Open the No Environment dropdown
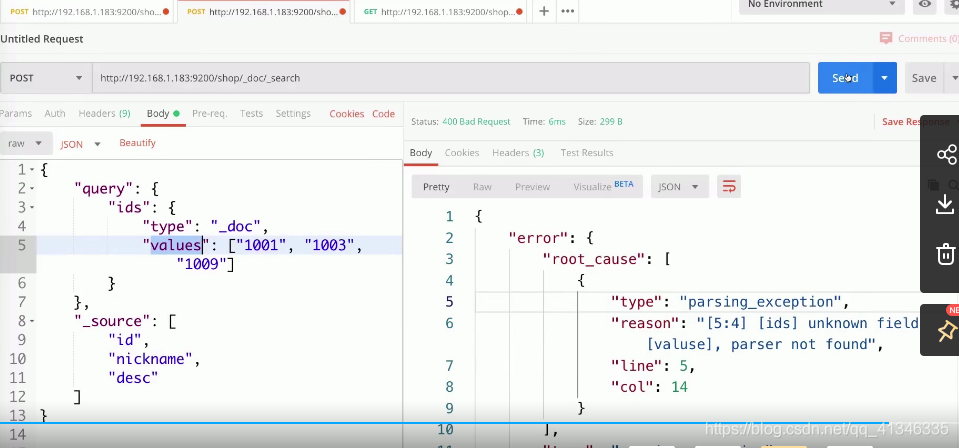The height and width of the screenshot is (448, 959). 821,5
